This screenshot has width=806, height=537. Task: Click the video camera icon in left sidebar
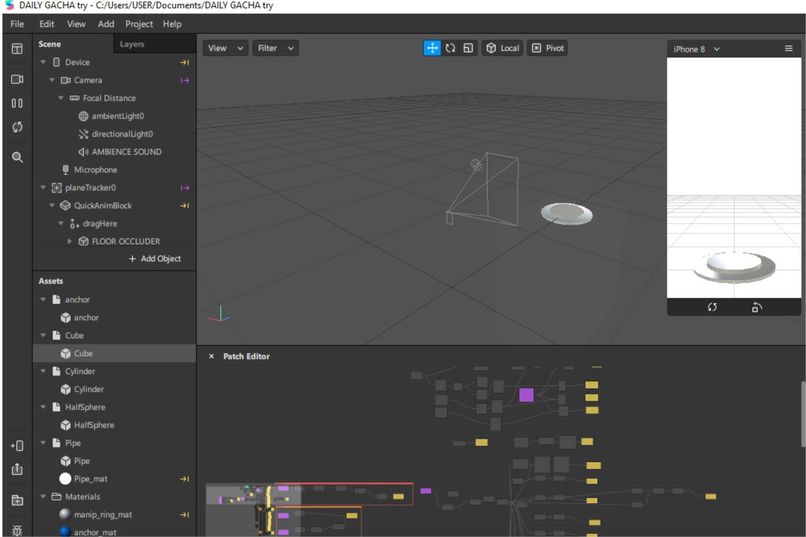point(17,79)
